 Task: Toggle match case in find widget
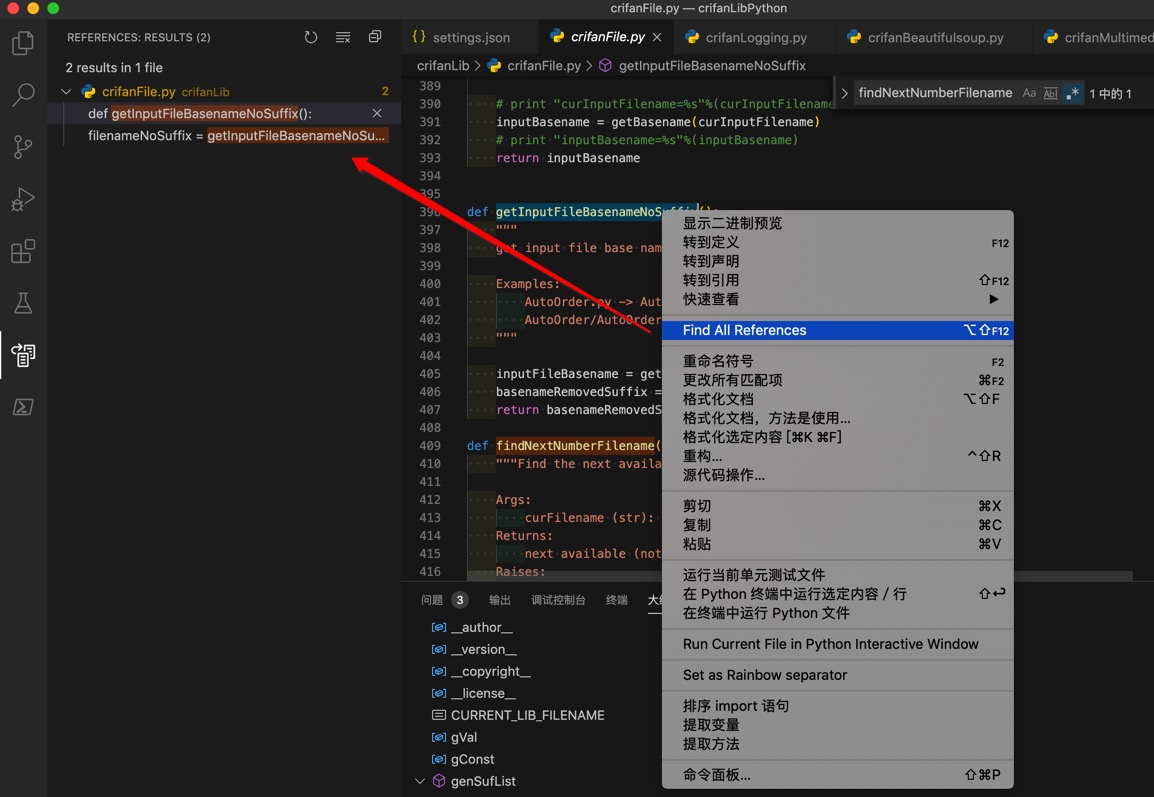pos(1029,93)
